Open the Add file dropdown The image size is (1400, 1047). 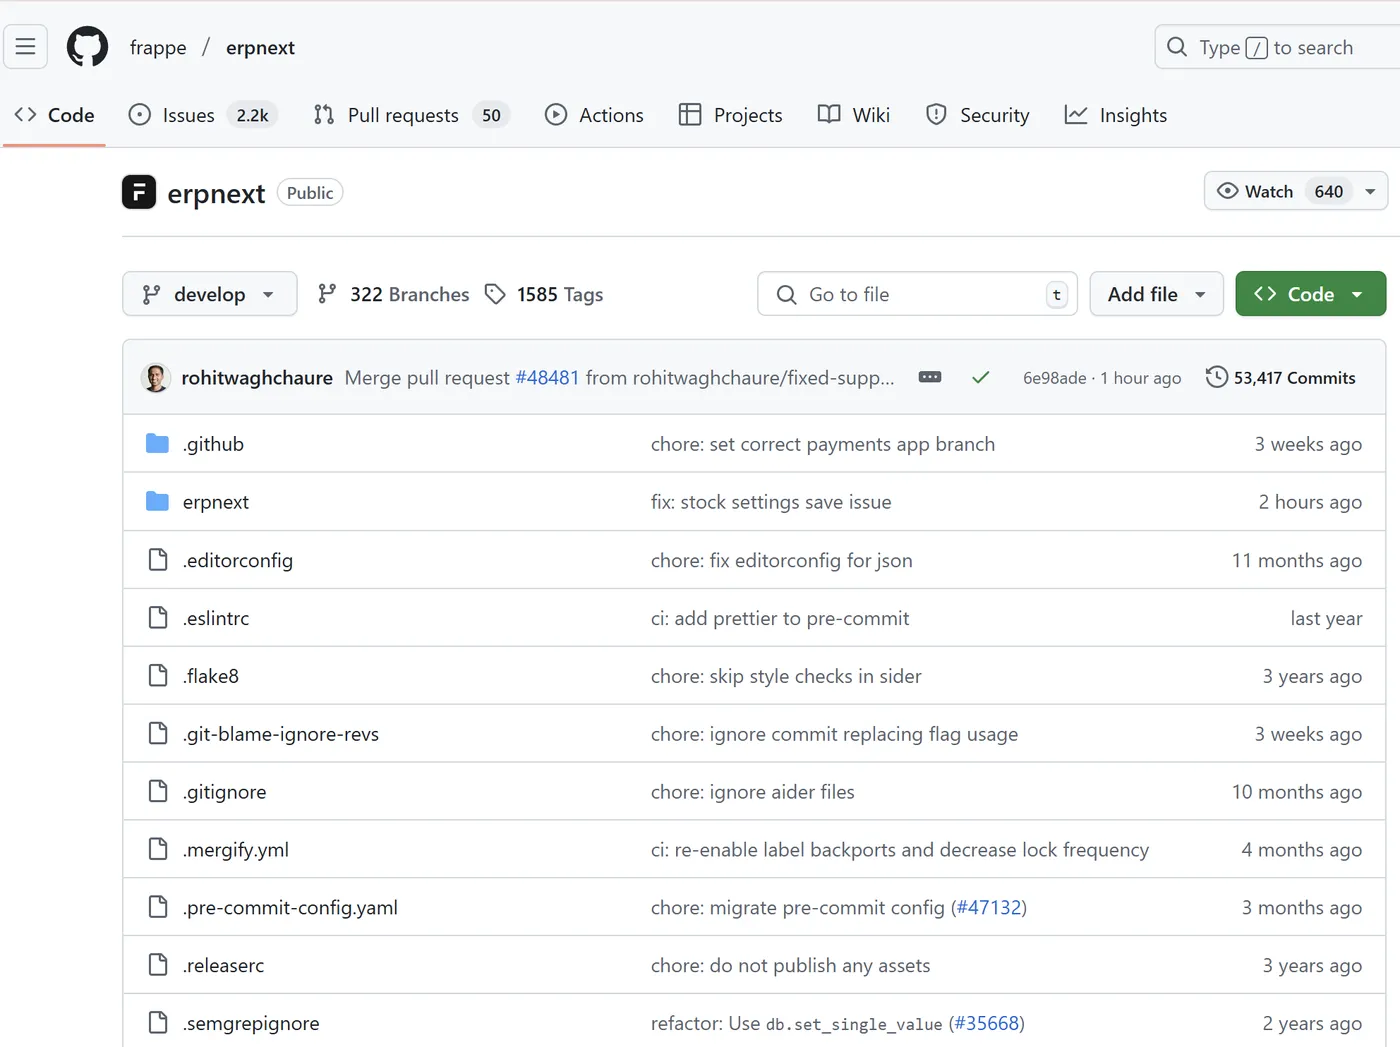[1156, 294]
